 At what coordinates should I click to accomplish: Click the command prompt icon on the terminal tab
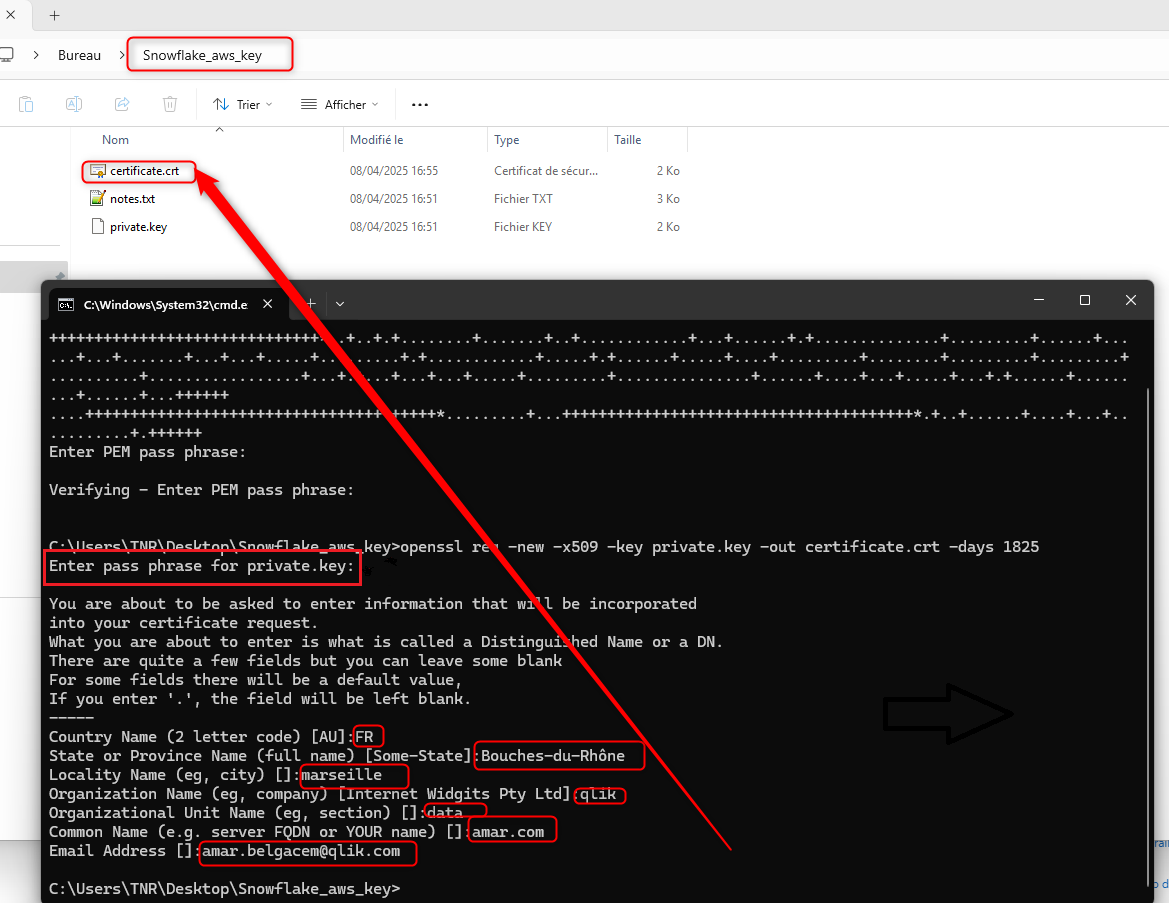66,302
